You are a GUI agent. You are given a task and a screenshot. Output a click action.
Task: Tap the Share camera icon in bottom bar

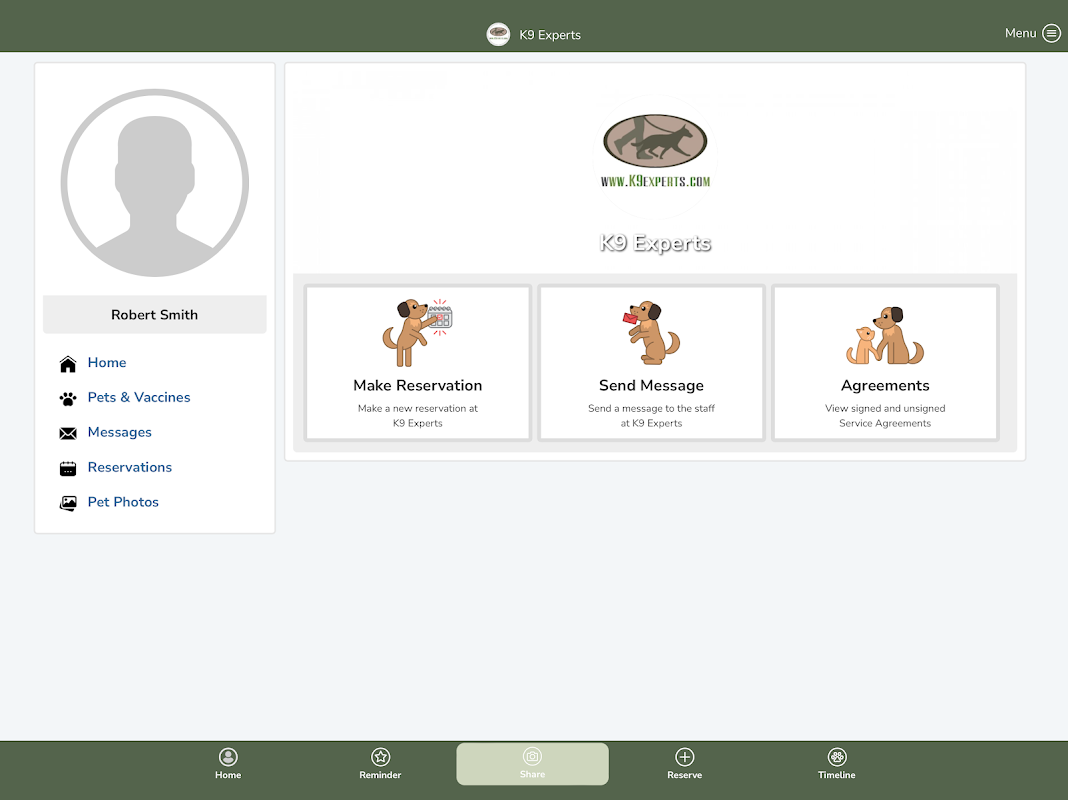[x=532, y=756]
